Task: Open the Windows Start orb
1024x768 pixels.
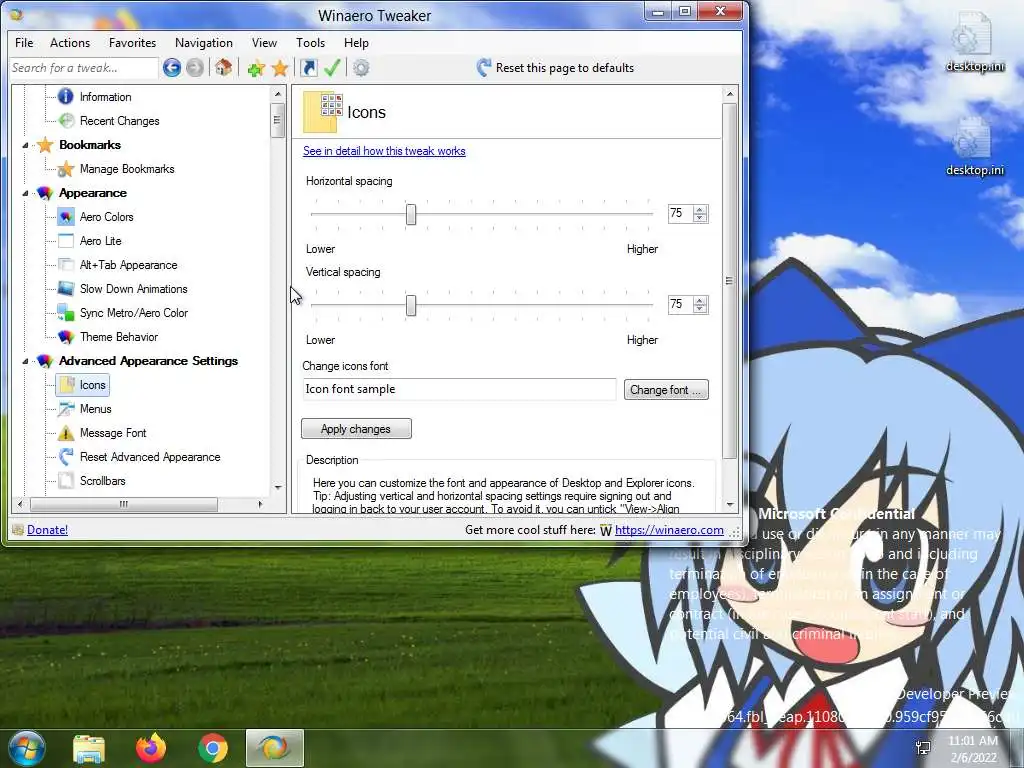Action: 26,748
